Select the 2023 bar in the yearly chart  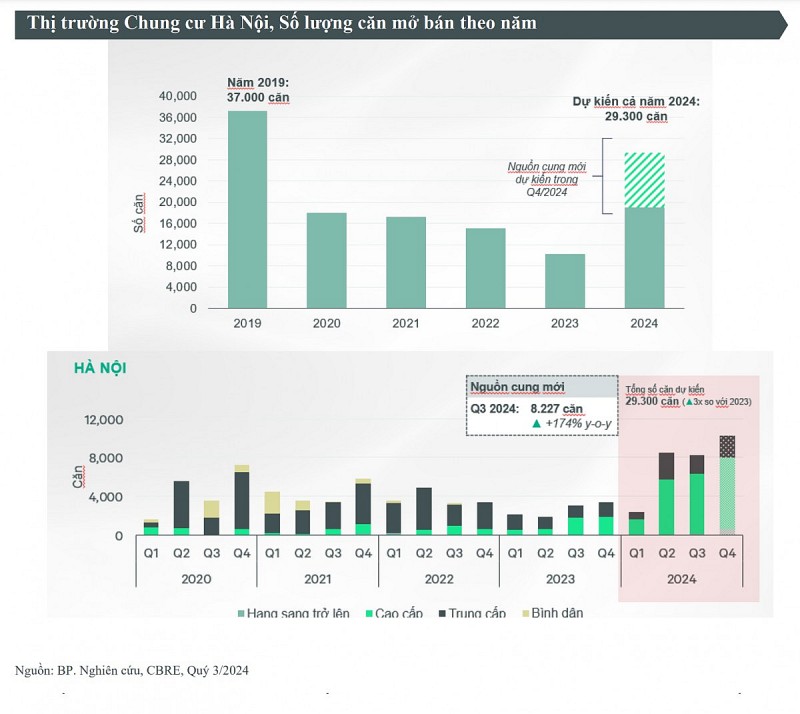click(565, 281)
